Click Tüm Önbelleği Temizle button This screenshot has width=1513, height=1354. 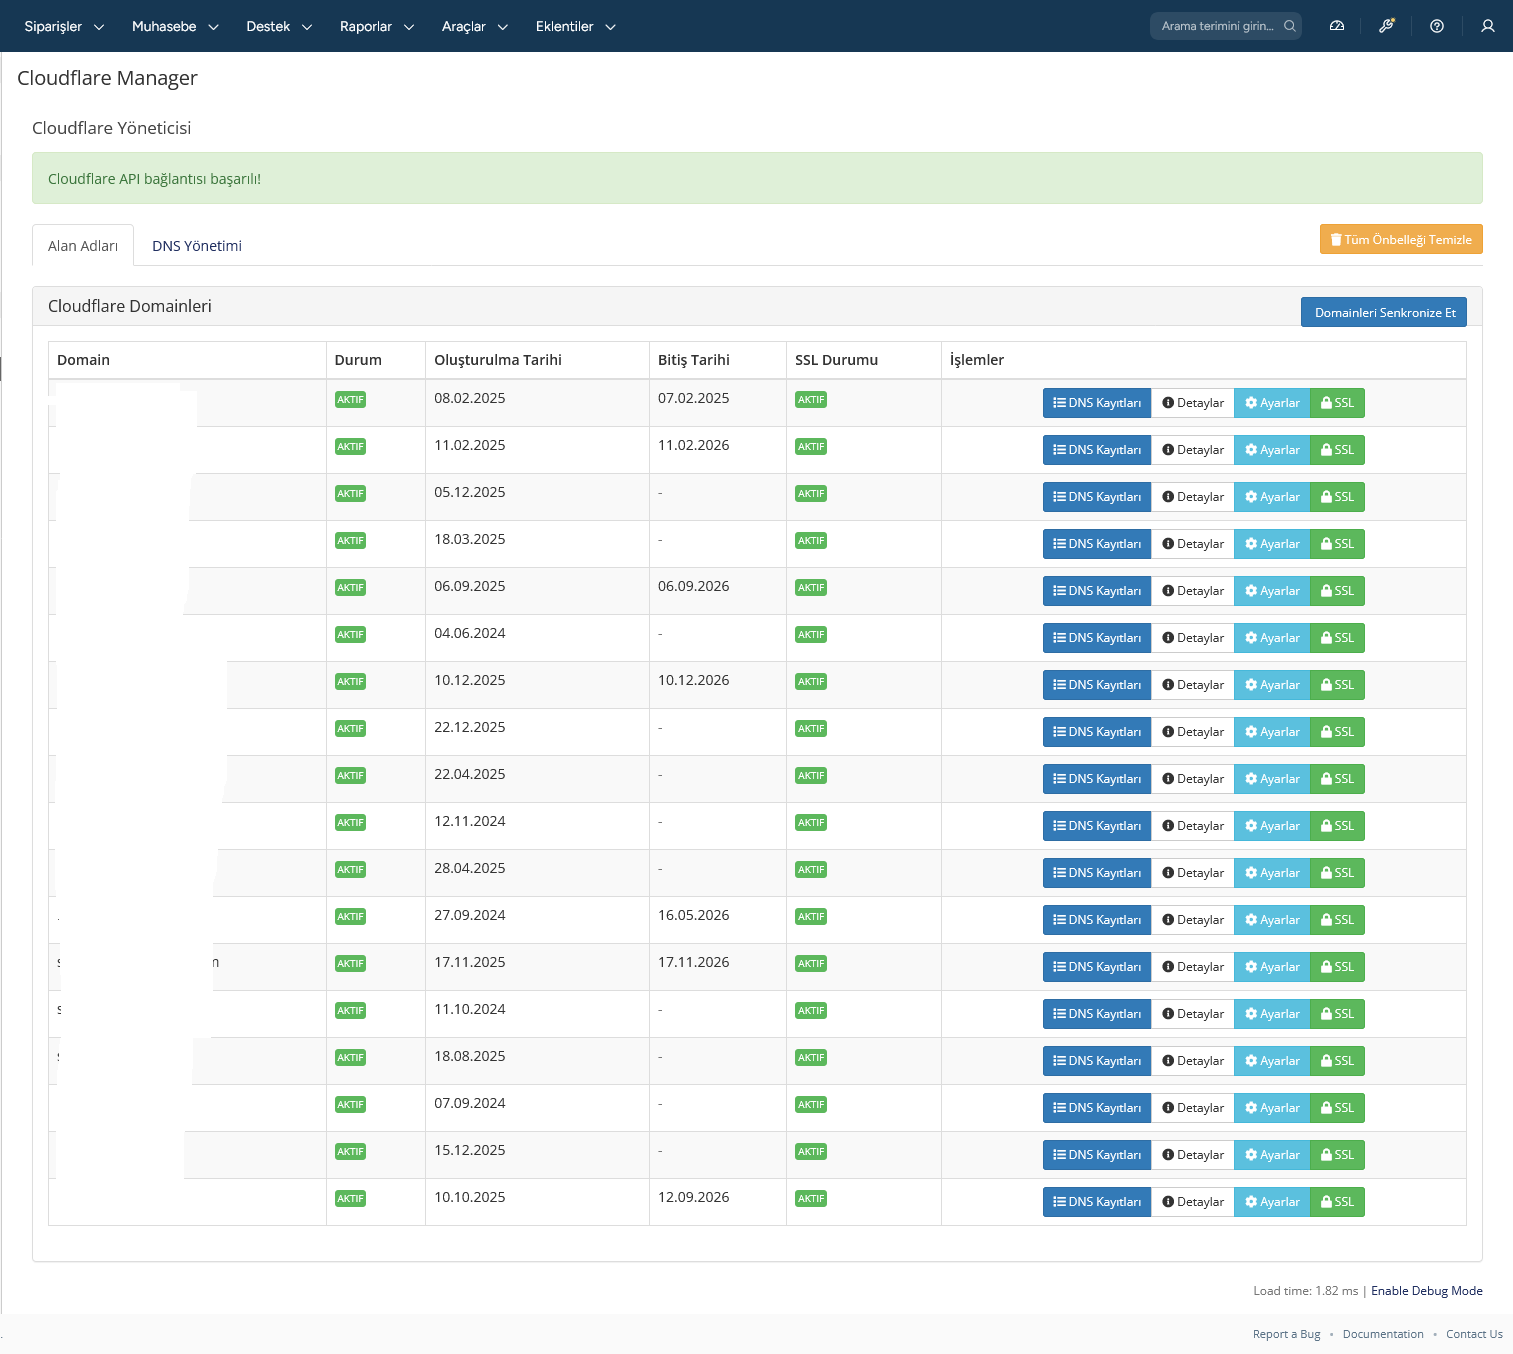point(1401,239)
